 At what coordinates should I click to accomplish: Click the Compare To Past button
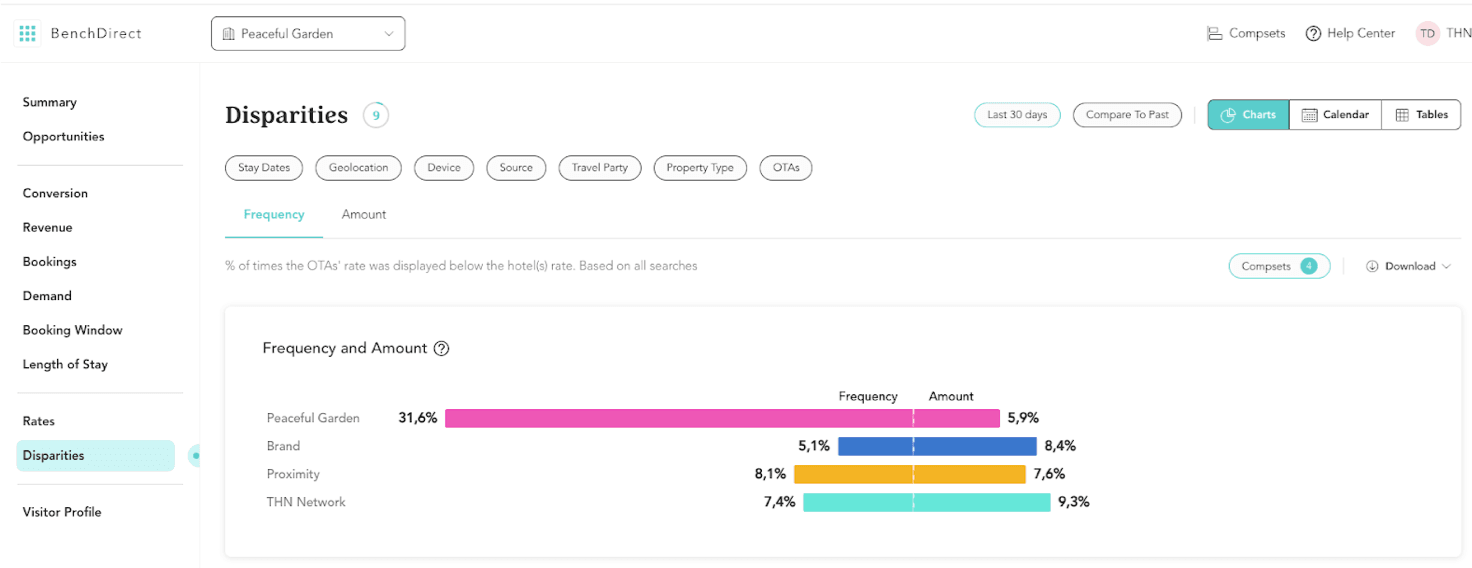(1127, 115)
